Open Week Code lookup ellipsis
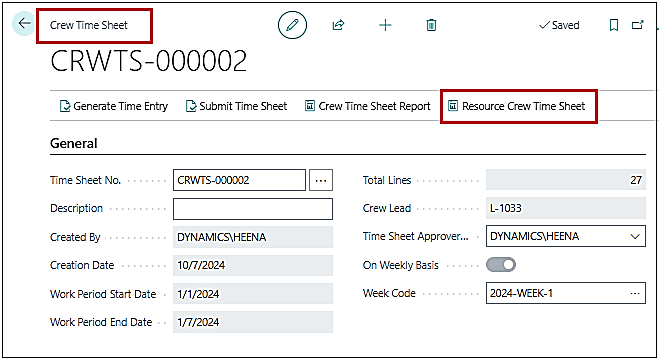This screenshot has width=659, height=360. [x=635, y=293]
